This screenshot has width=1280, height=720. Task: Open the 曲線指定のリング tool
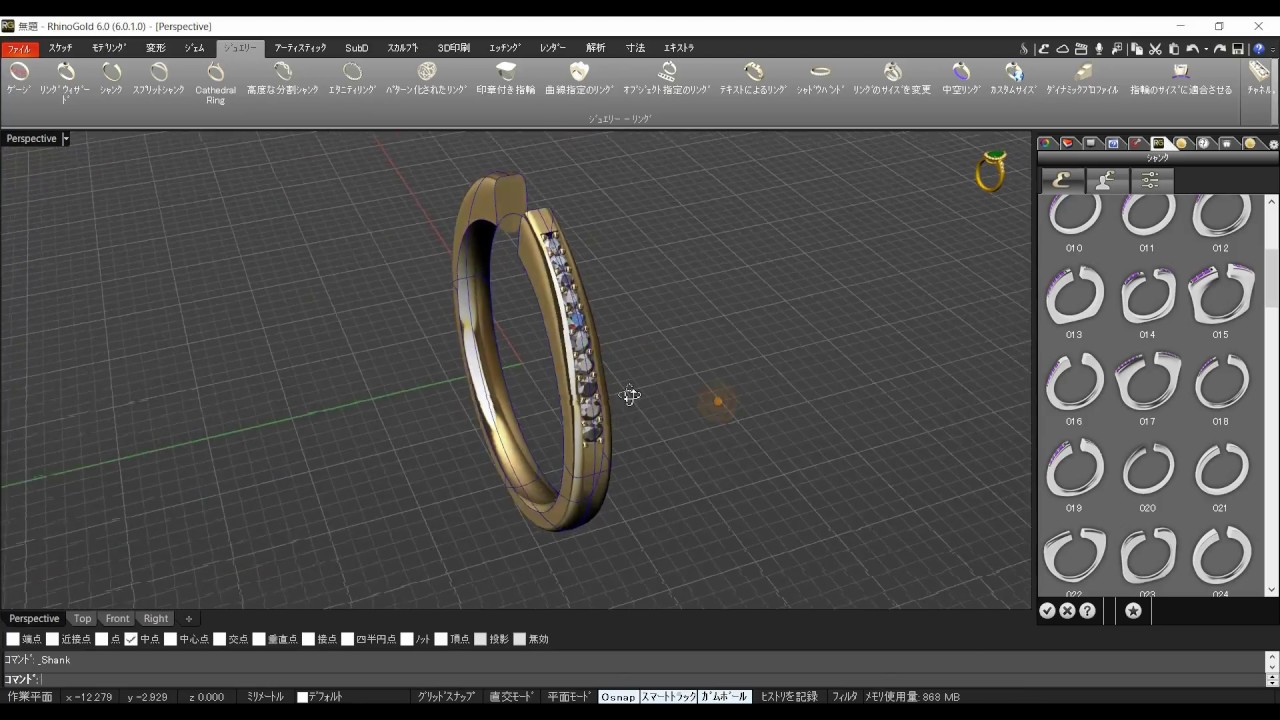click(x=579, y=79)
